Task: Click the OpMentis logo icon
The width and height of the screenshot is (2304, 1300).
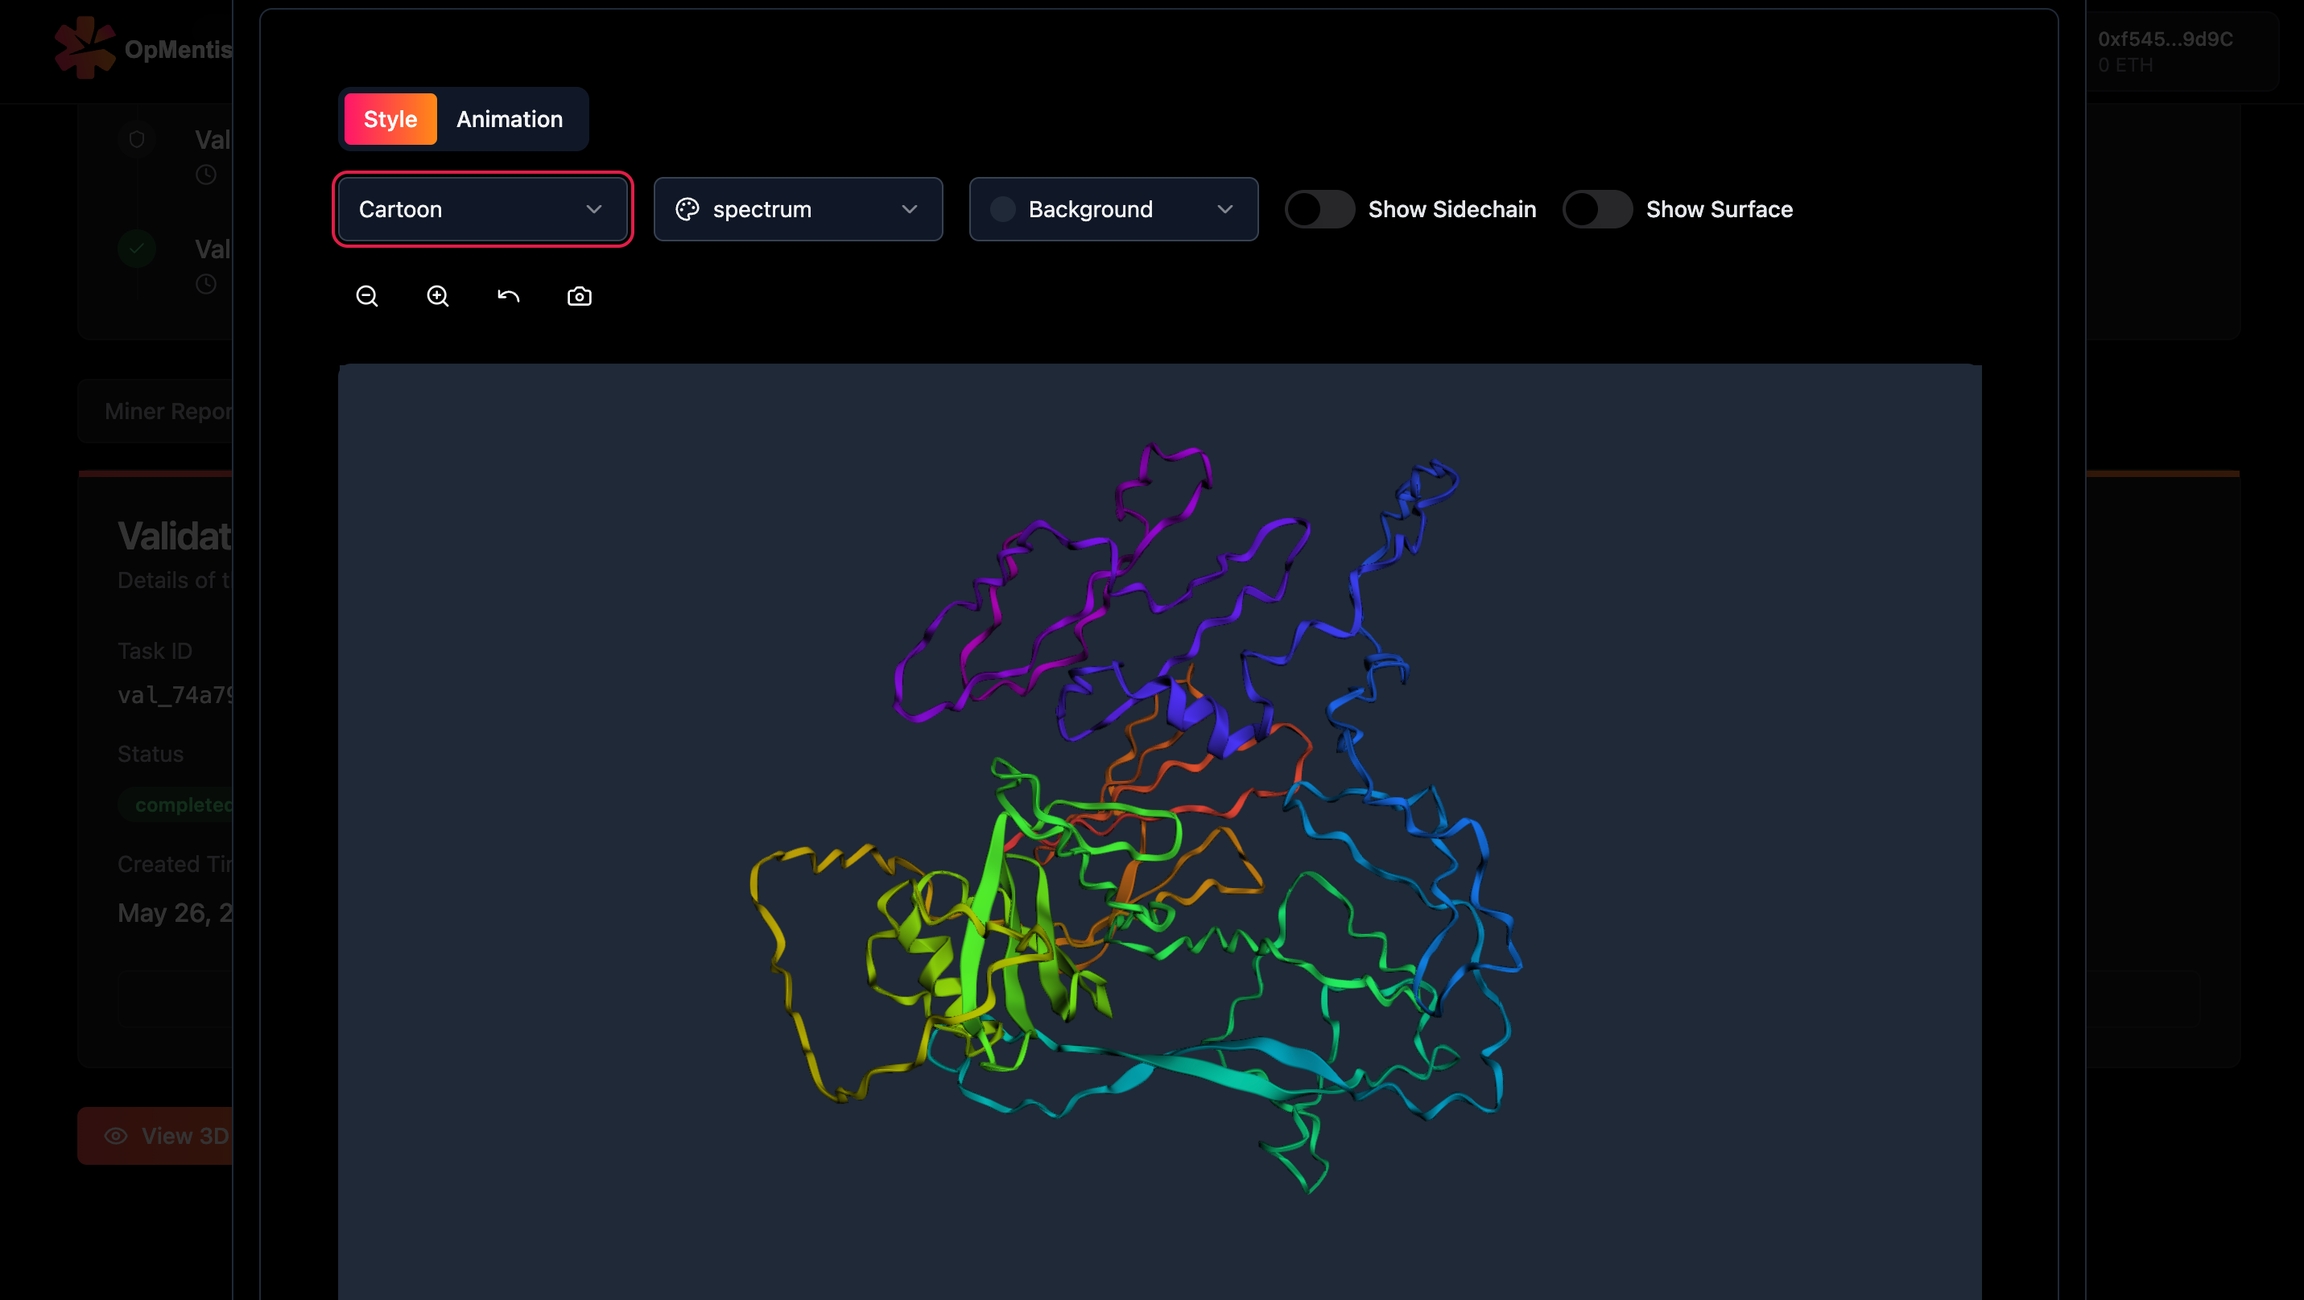Action: tap(84, 47)
